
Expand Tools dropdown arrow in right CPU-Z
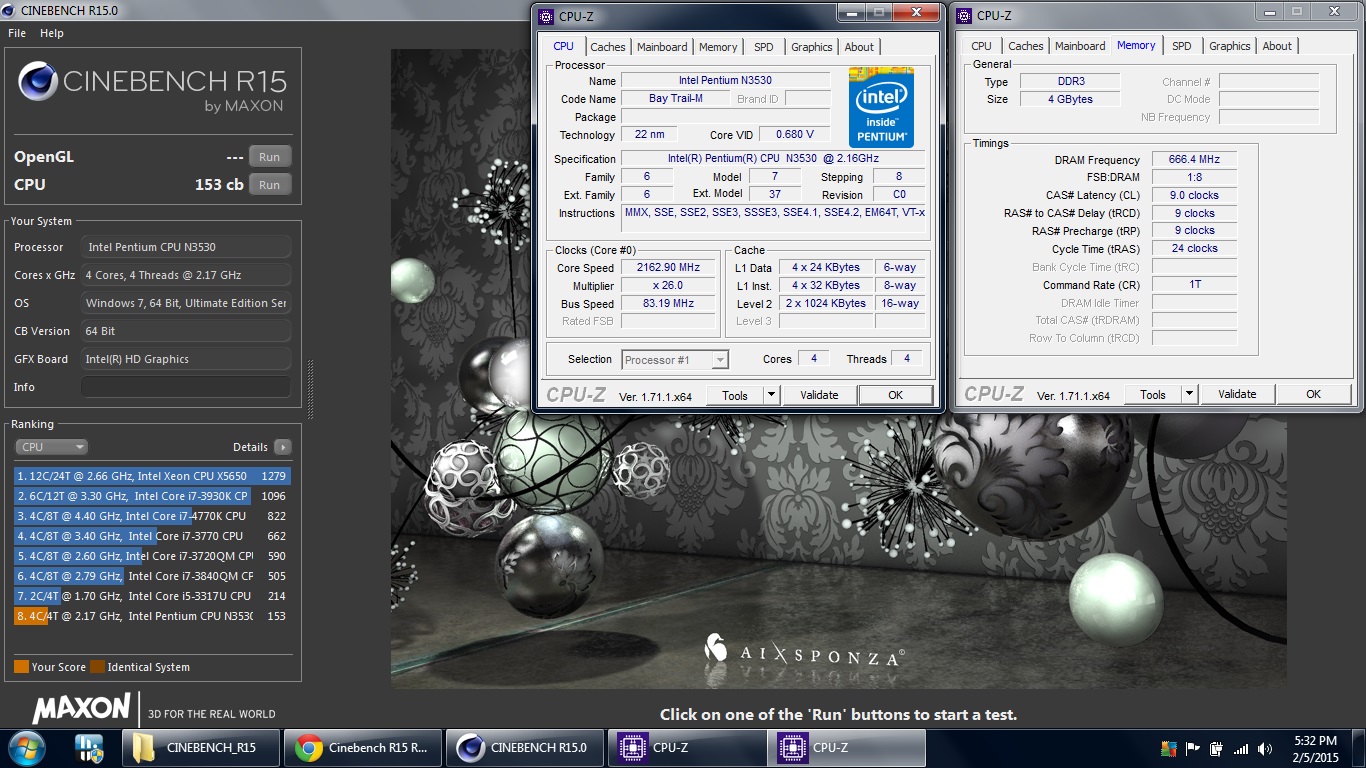(x=1189, y=394)
